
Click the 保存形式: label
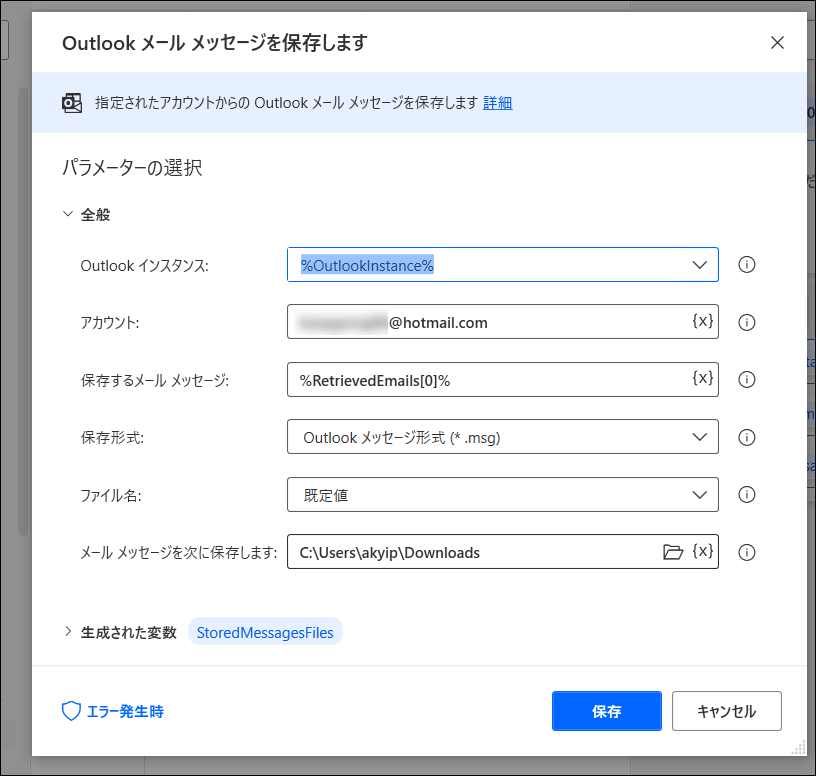pos(112,438)
